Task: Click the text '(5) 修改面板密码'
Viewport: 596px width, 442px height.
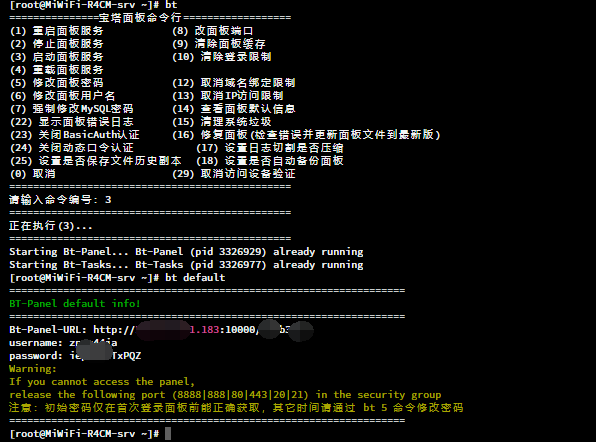Action: [57, 83]
